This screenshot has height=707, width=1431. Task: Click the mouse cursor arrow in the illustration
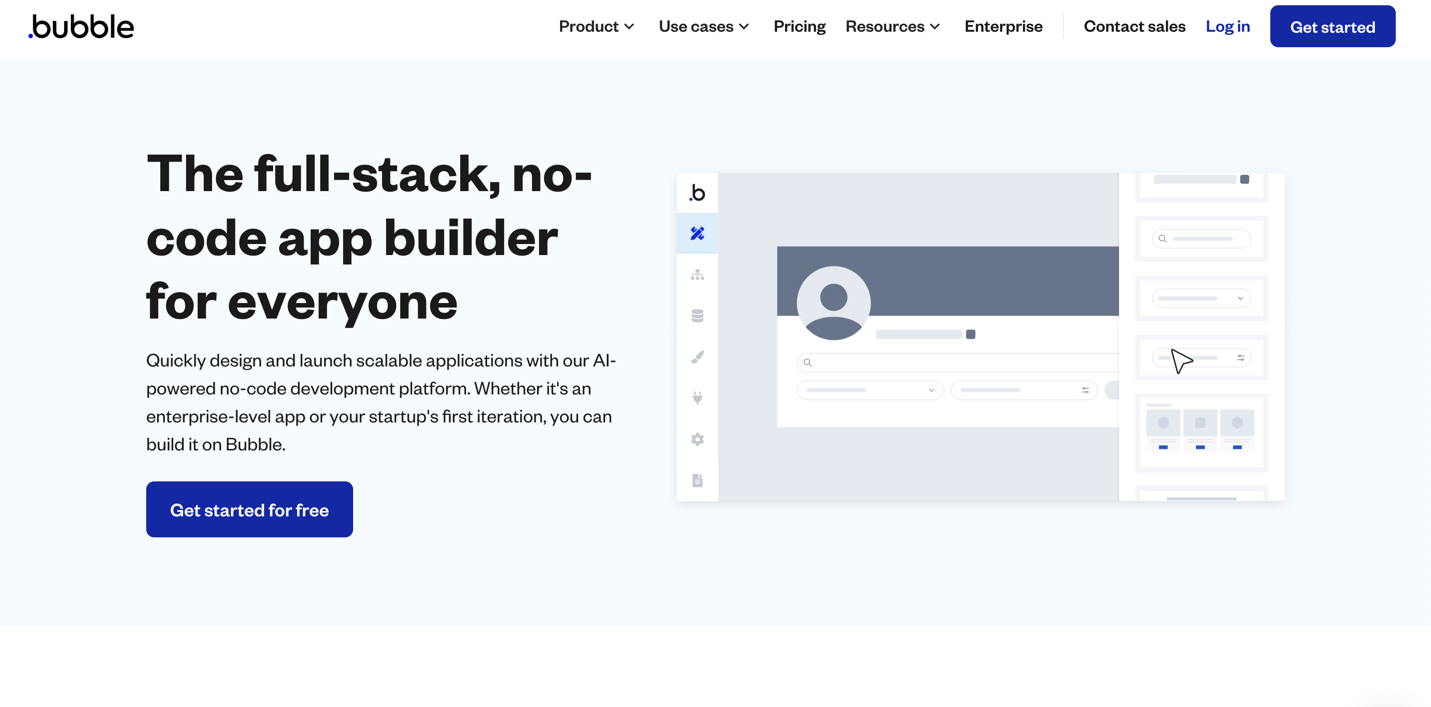1182,360
